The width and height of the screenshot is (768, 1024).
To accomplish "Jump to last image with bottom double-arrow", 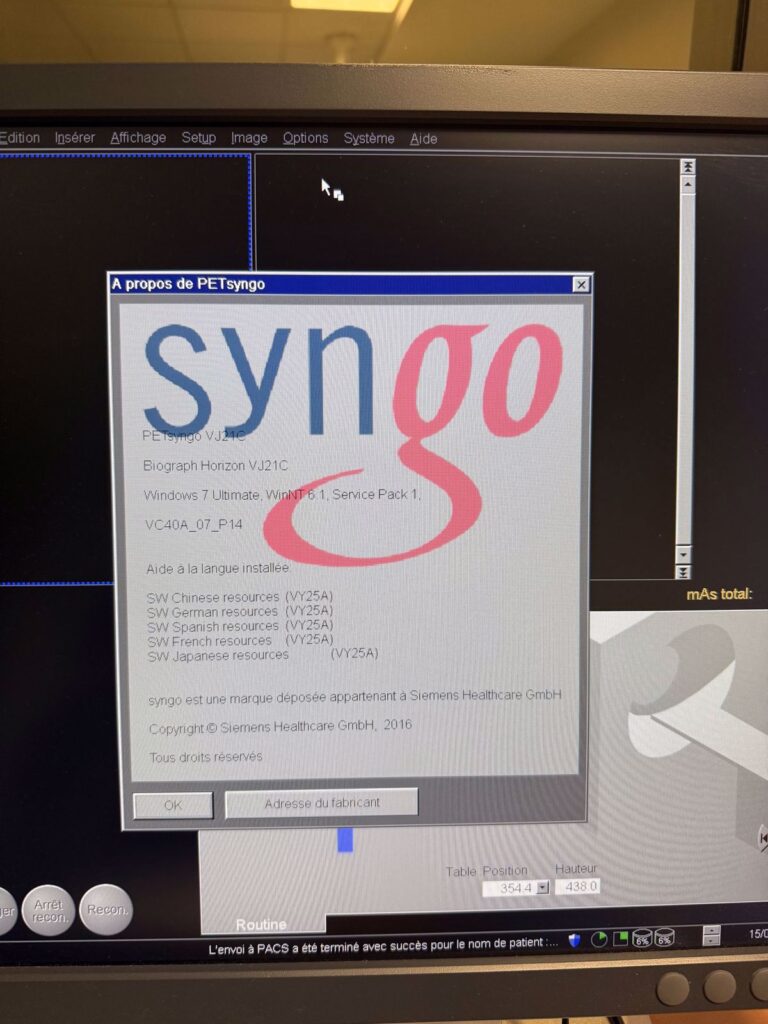I will pos(684,572).
